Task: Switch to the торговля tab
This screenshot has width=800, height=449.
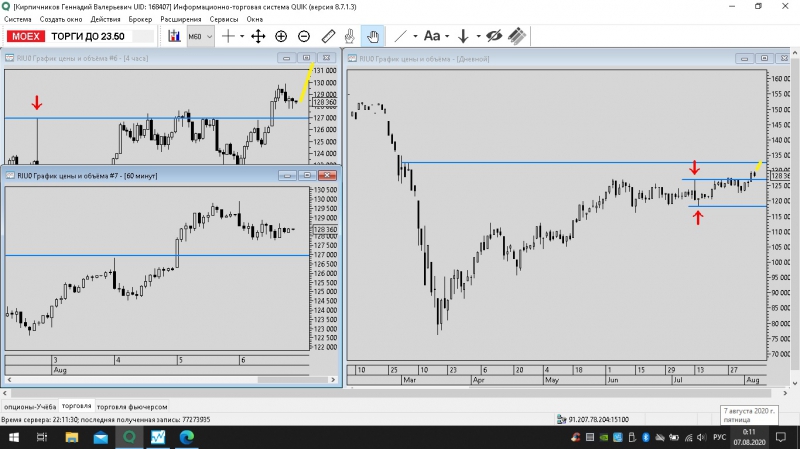Action: coord(76,406)
